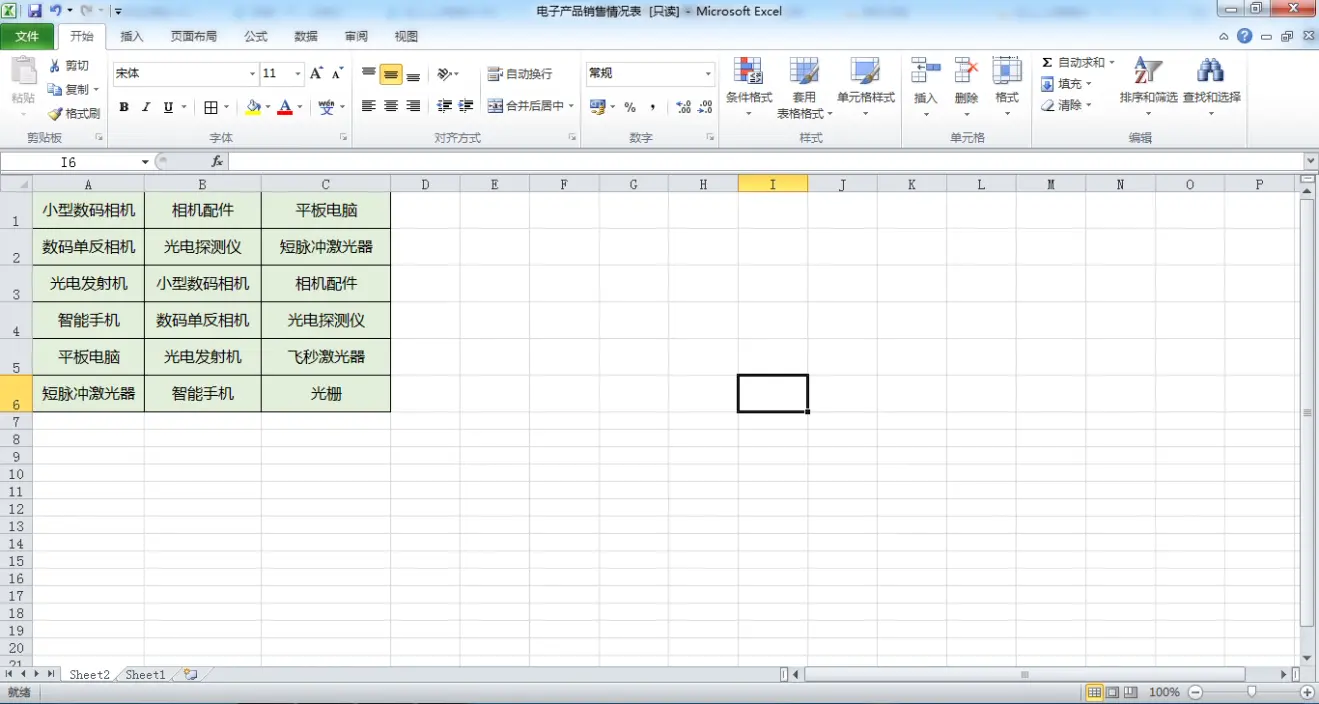The image size is (1319, 704).
Task: Expand the Name Box dropdown arrow
Action: pyautogui.click(x=145, y=162)
